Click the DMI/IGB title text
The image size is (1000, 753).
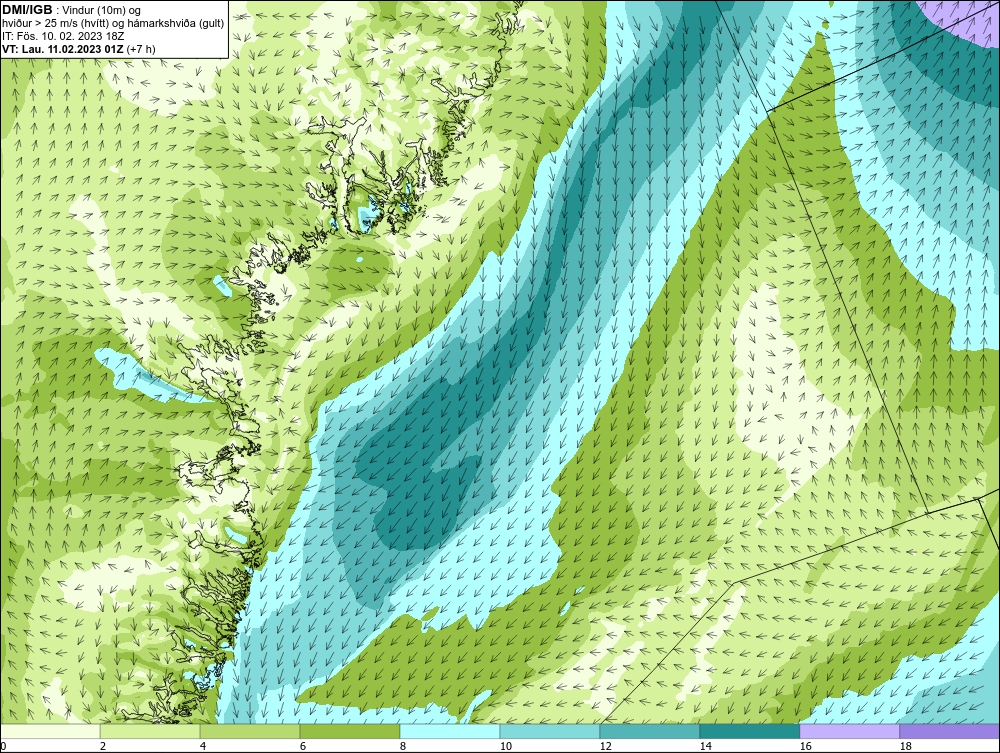(x=27, y=10)
